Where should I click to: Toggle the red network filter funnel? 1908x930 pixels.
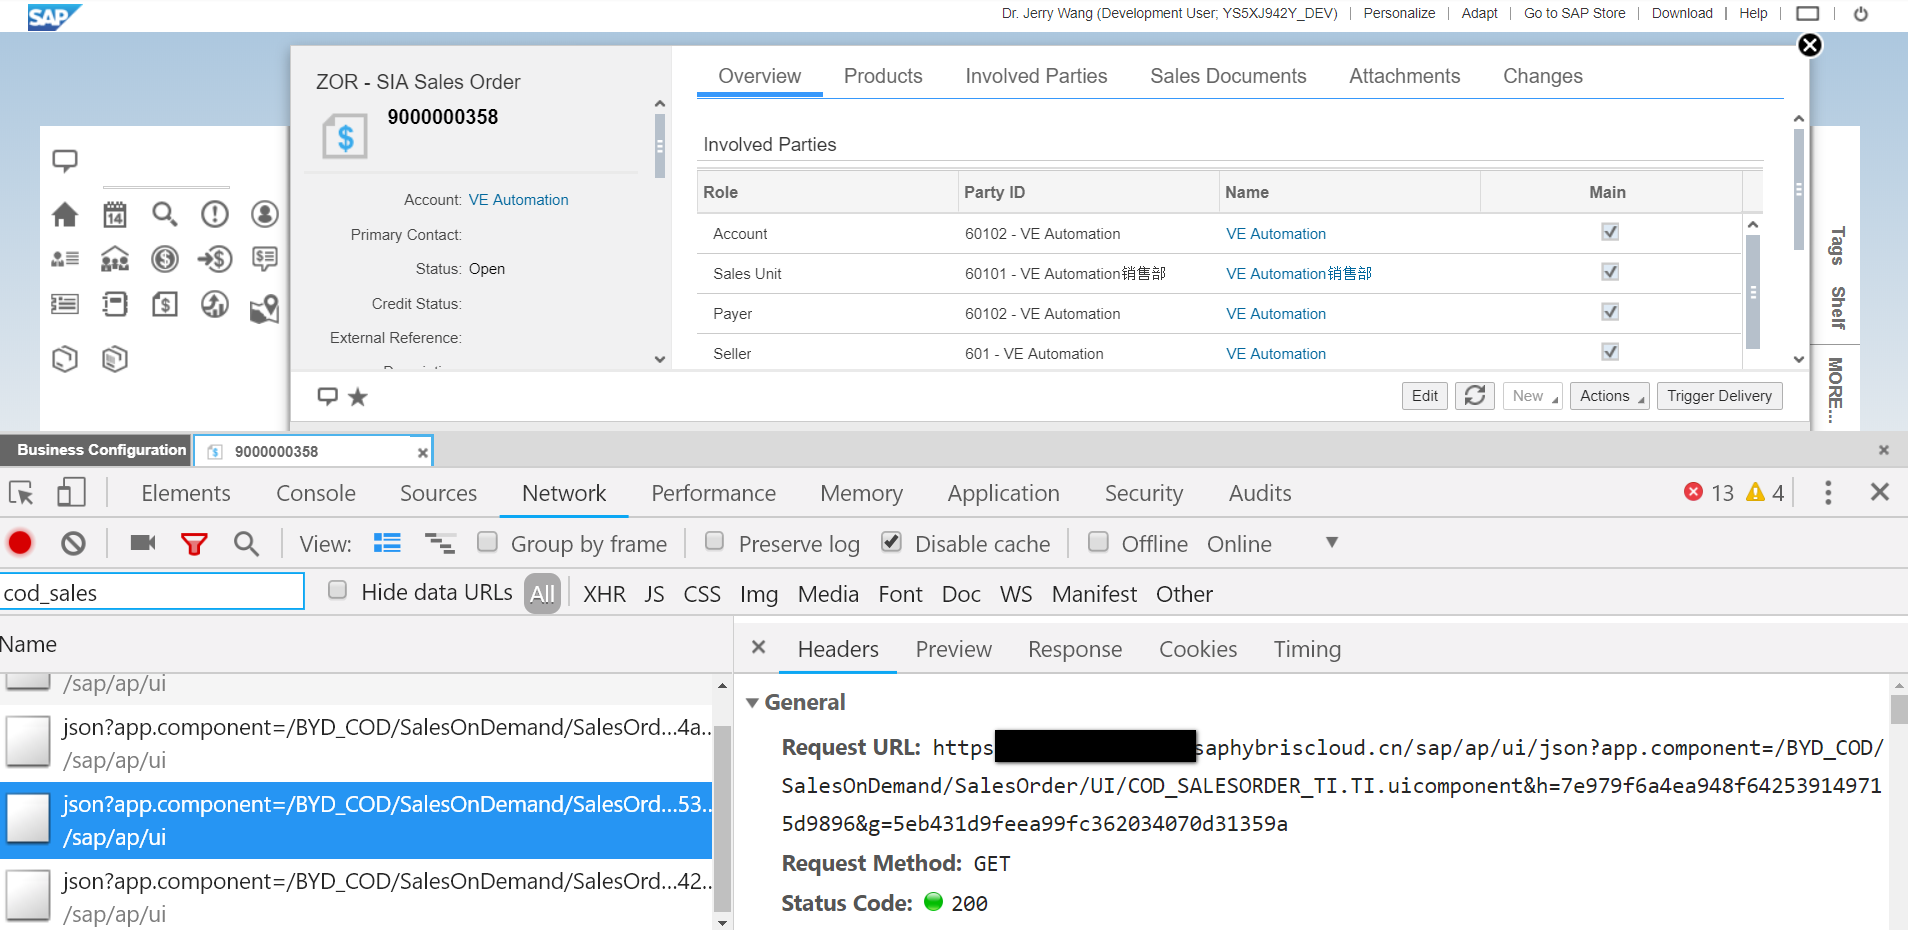194,544
